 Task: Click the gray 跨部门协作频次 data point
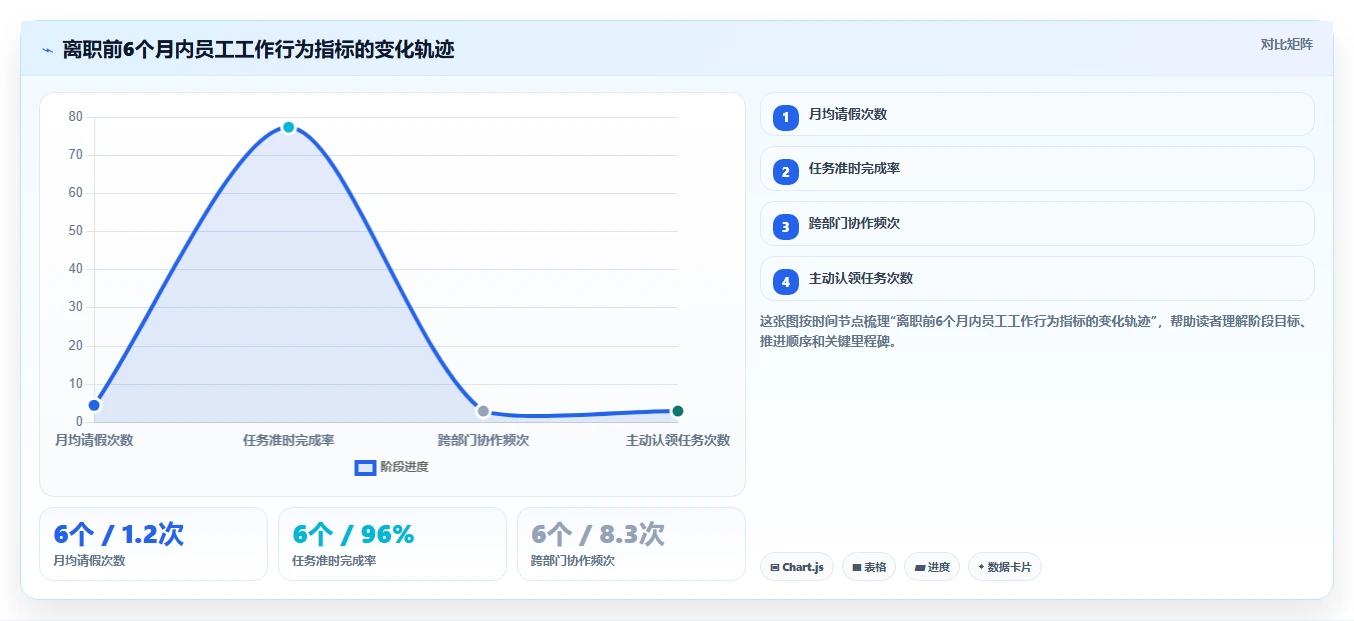[x=483, y=411]
